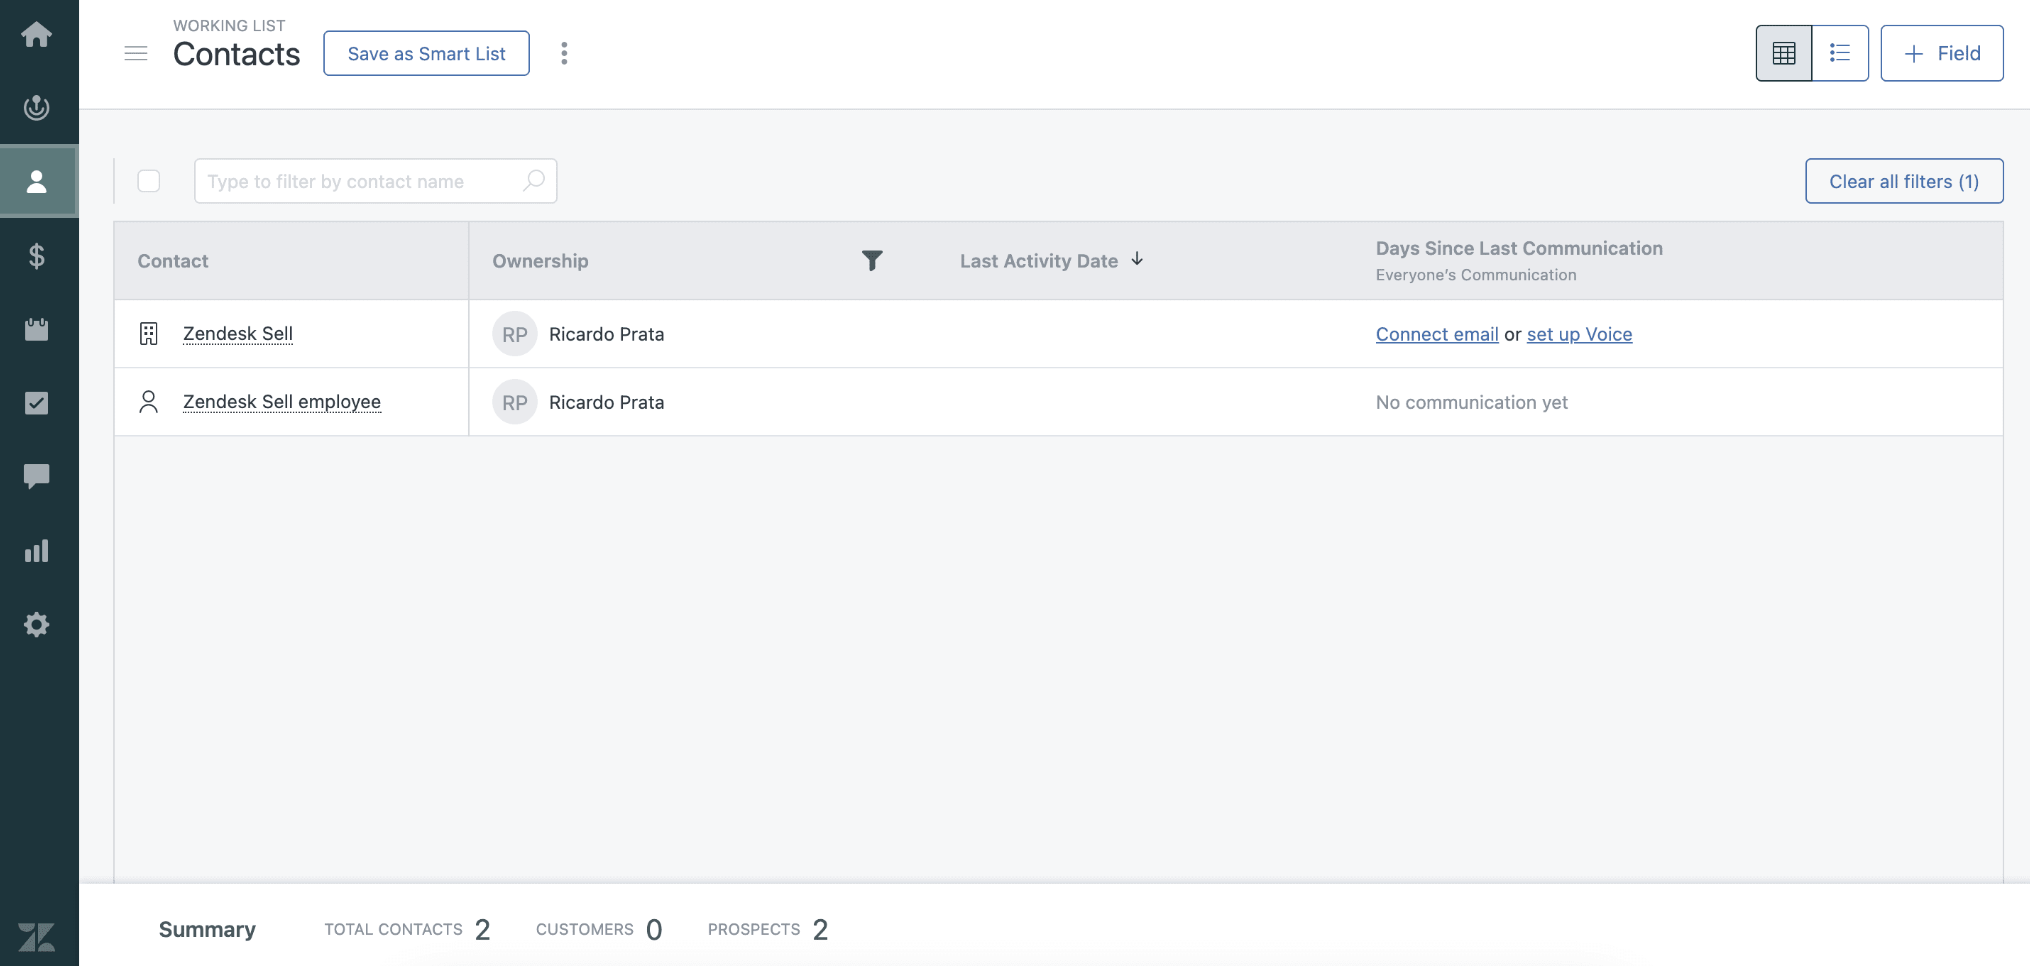Click the search magnifier icon
2030x966 pixels.
(x=534, y=181)
